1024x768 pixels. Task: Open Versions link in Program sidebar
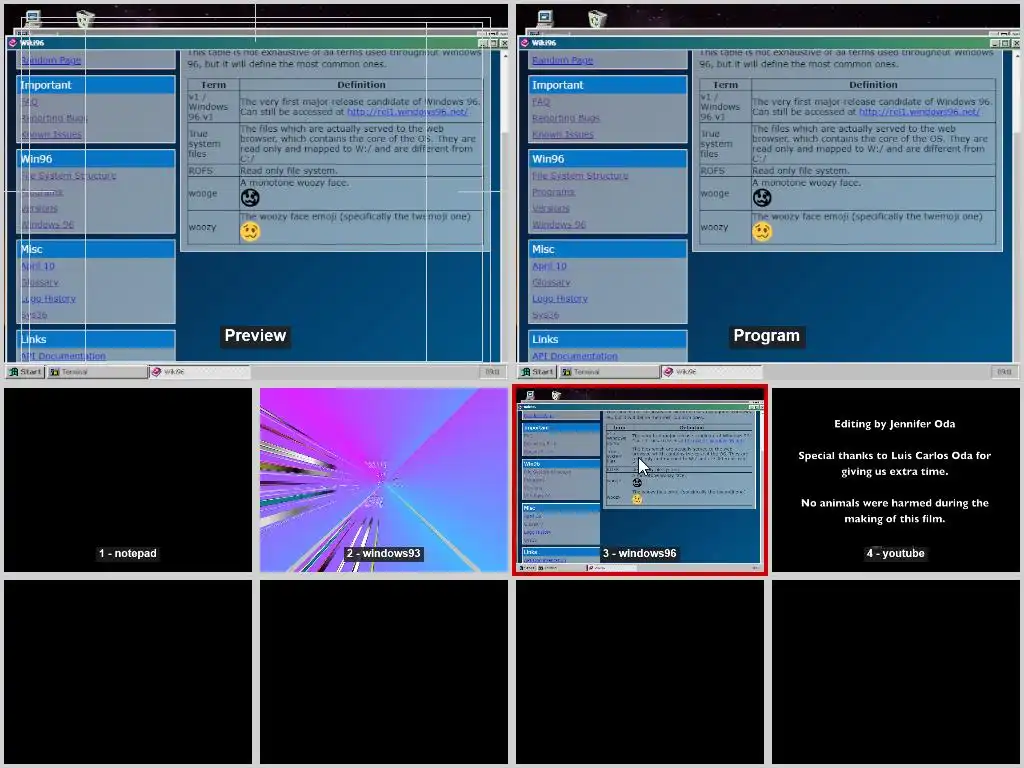pyautogui.click(x=551, y=208)
